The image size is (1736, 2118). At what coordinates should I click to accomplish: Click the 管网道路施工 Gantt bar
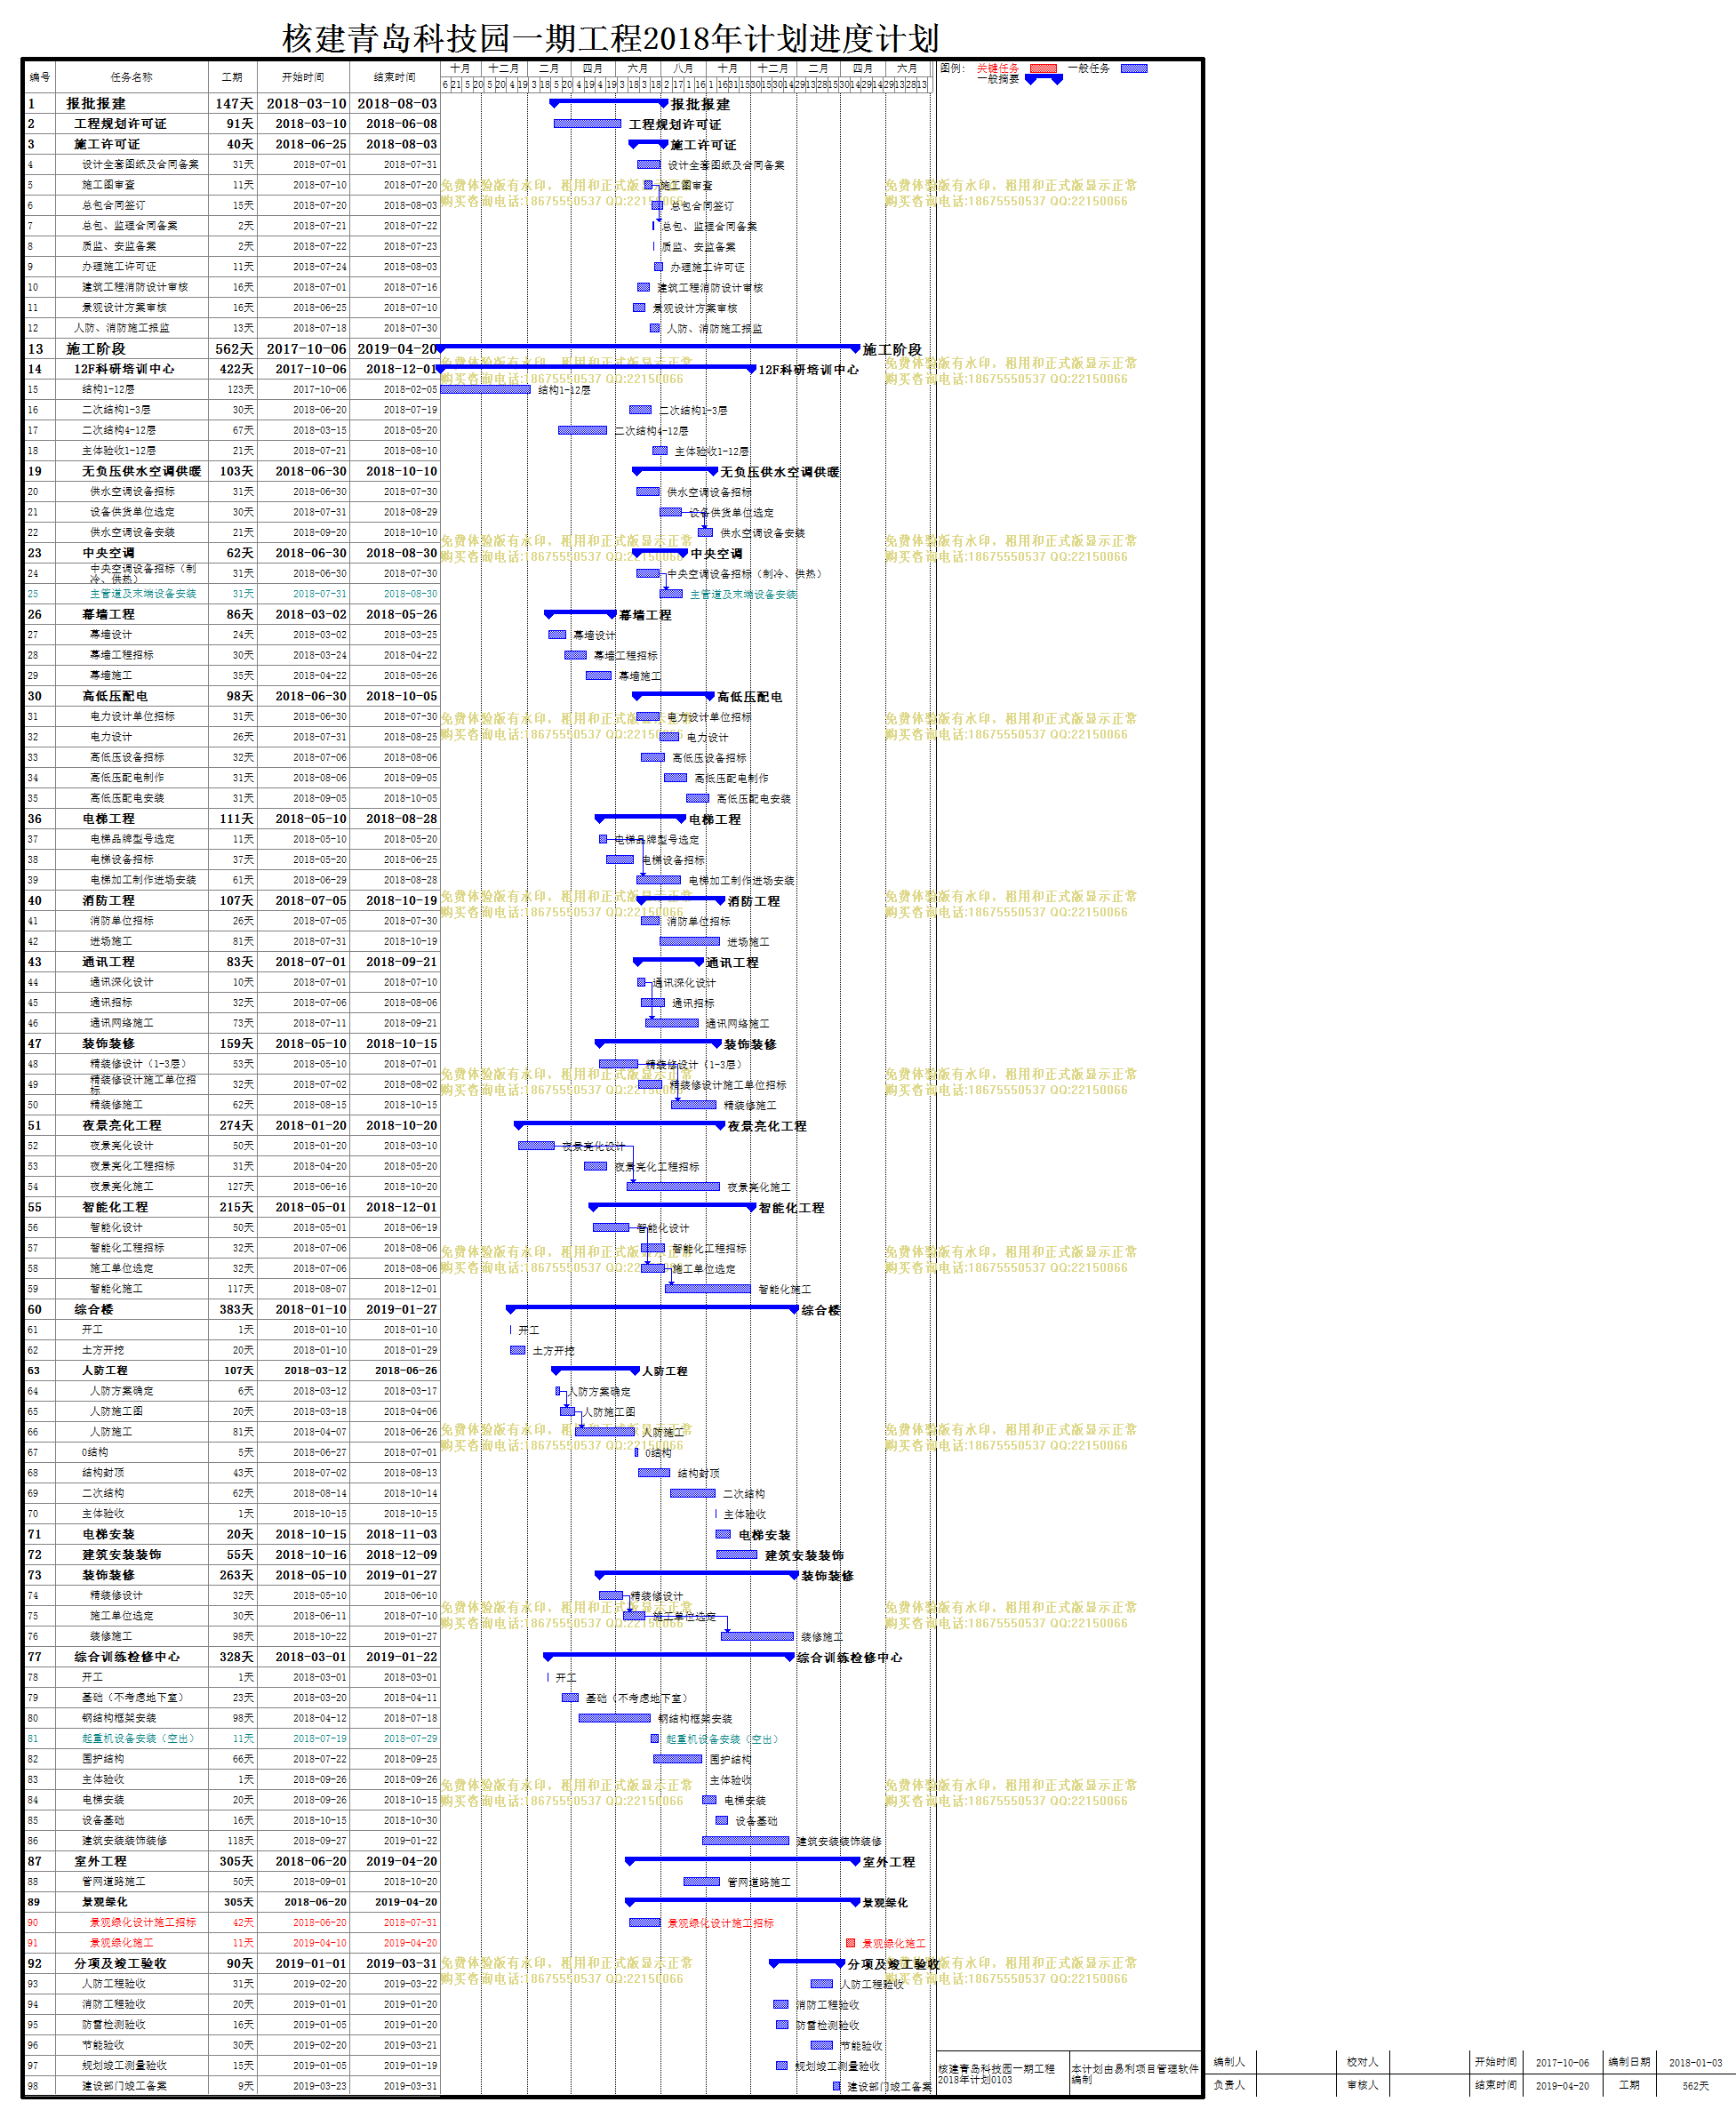click(x=702, y=1881)
